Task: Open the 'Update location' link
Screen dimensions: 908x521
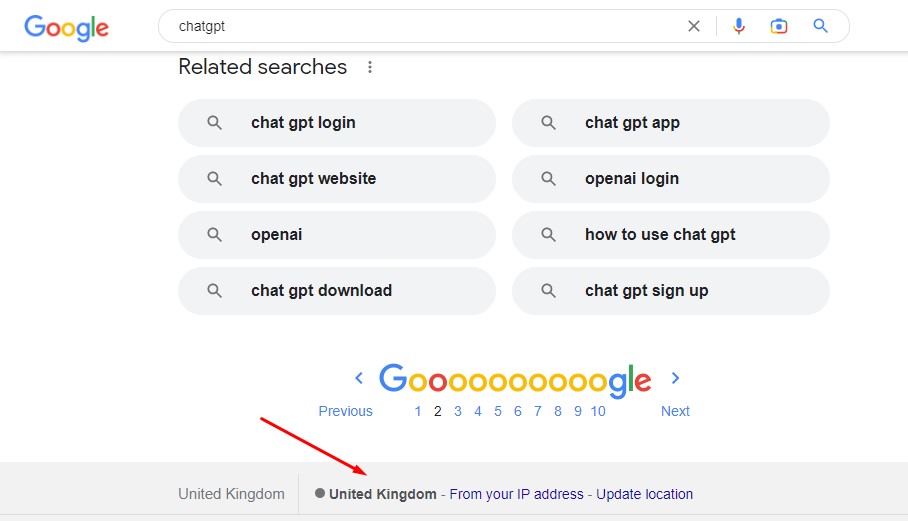Action: pyautogui.click(x=645, y=494)
